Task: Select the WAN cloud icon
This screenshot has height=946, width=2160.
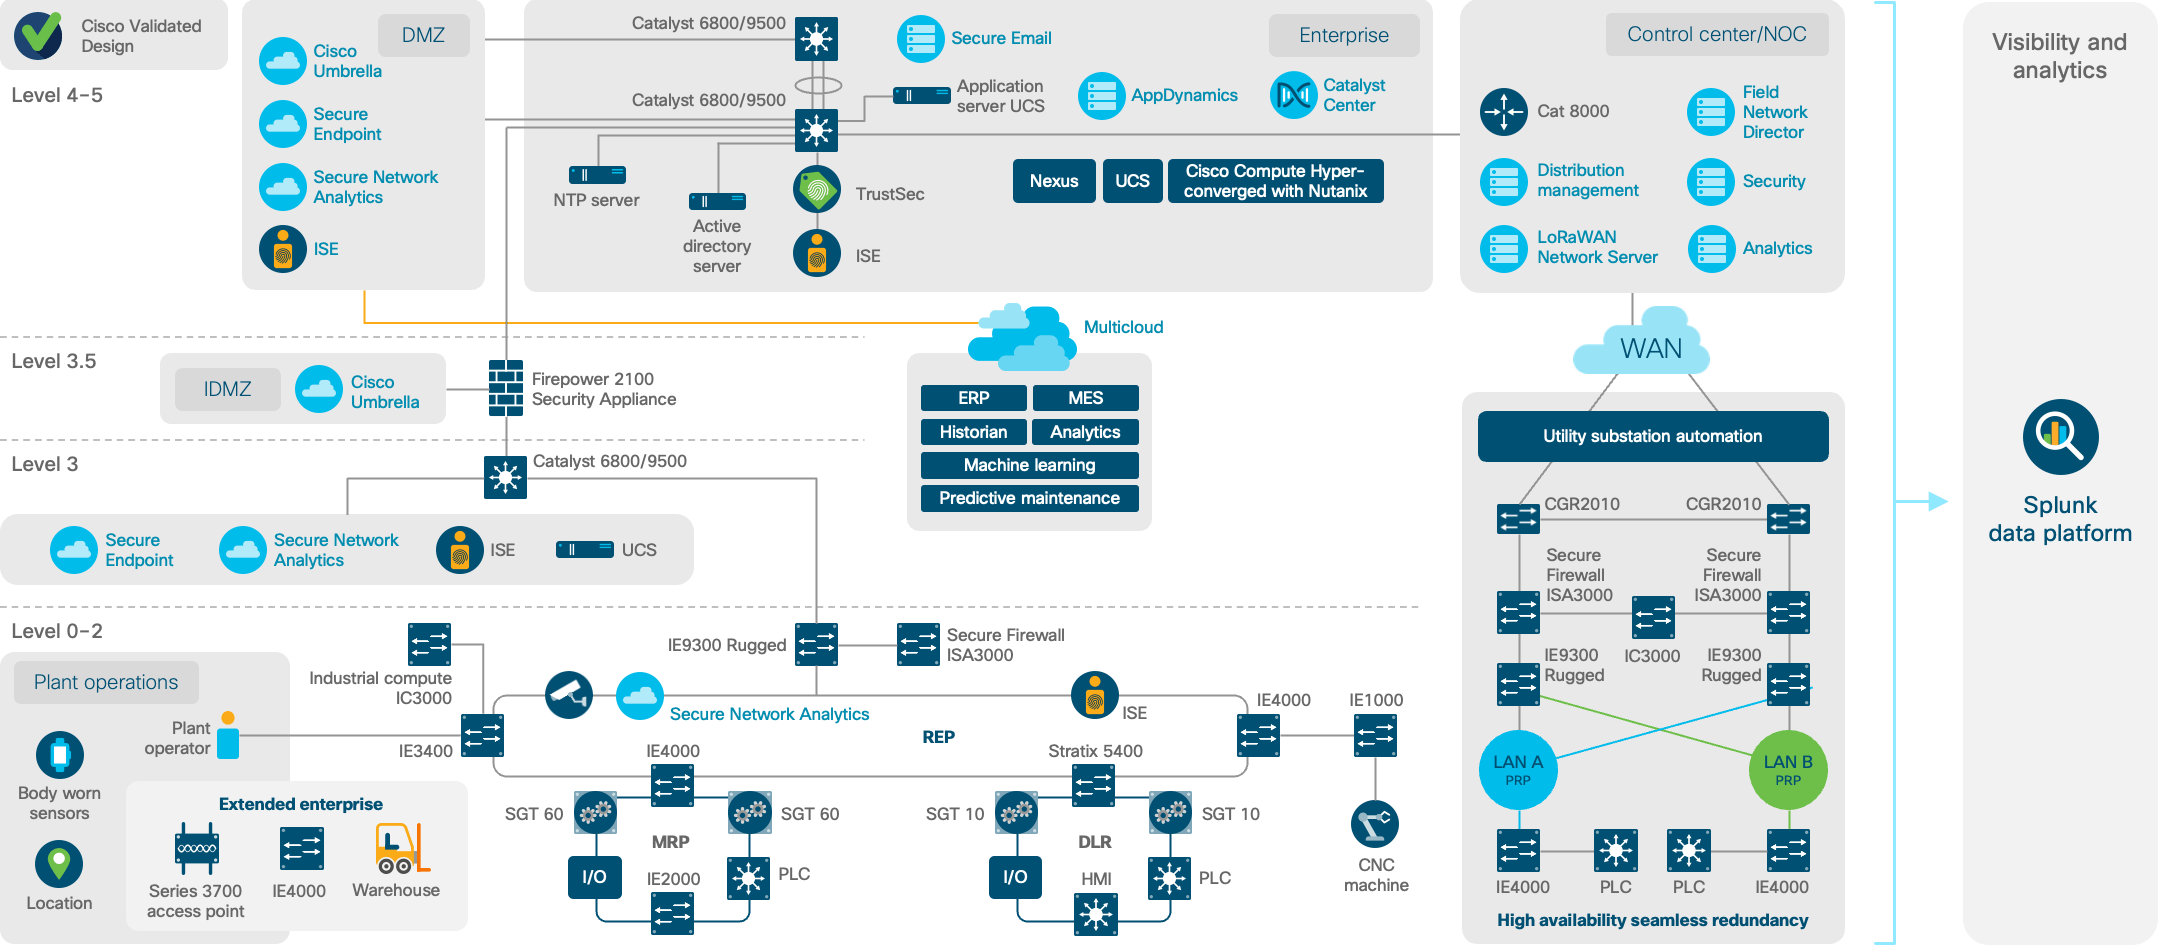Action: (x=1641, y=342)
